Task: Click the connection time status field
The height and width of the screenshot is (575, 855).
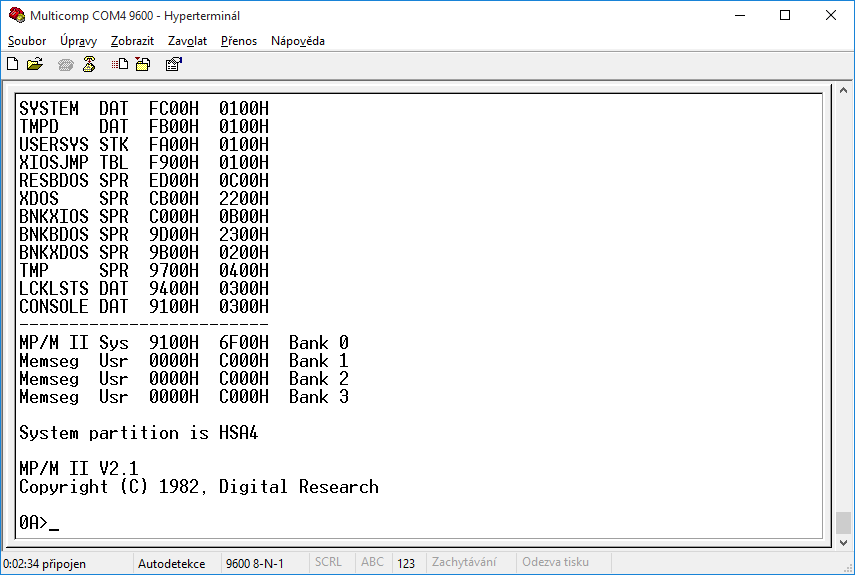Action: coord(44,563)
